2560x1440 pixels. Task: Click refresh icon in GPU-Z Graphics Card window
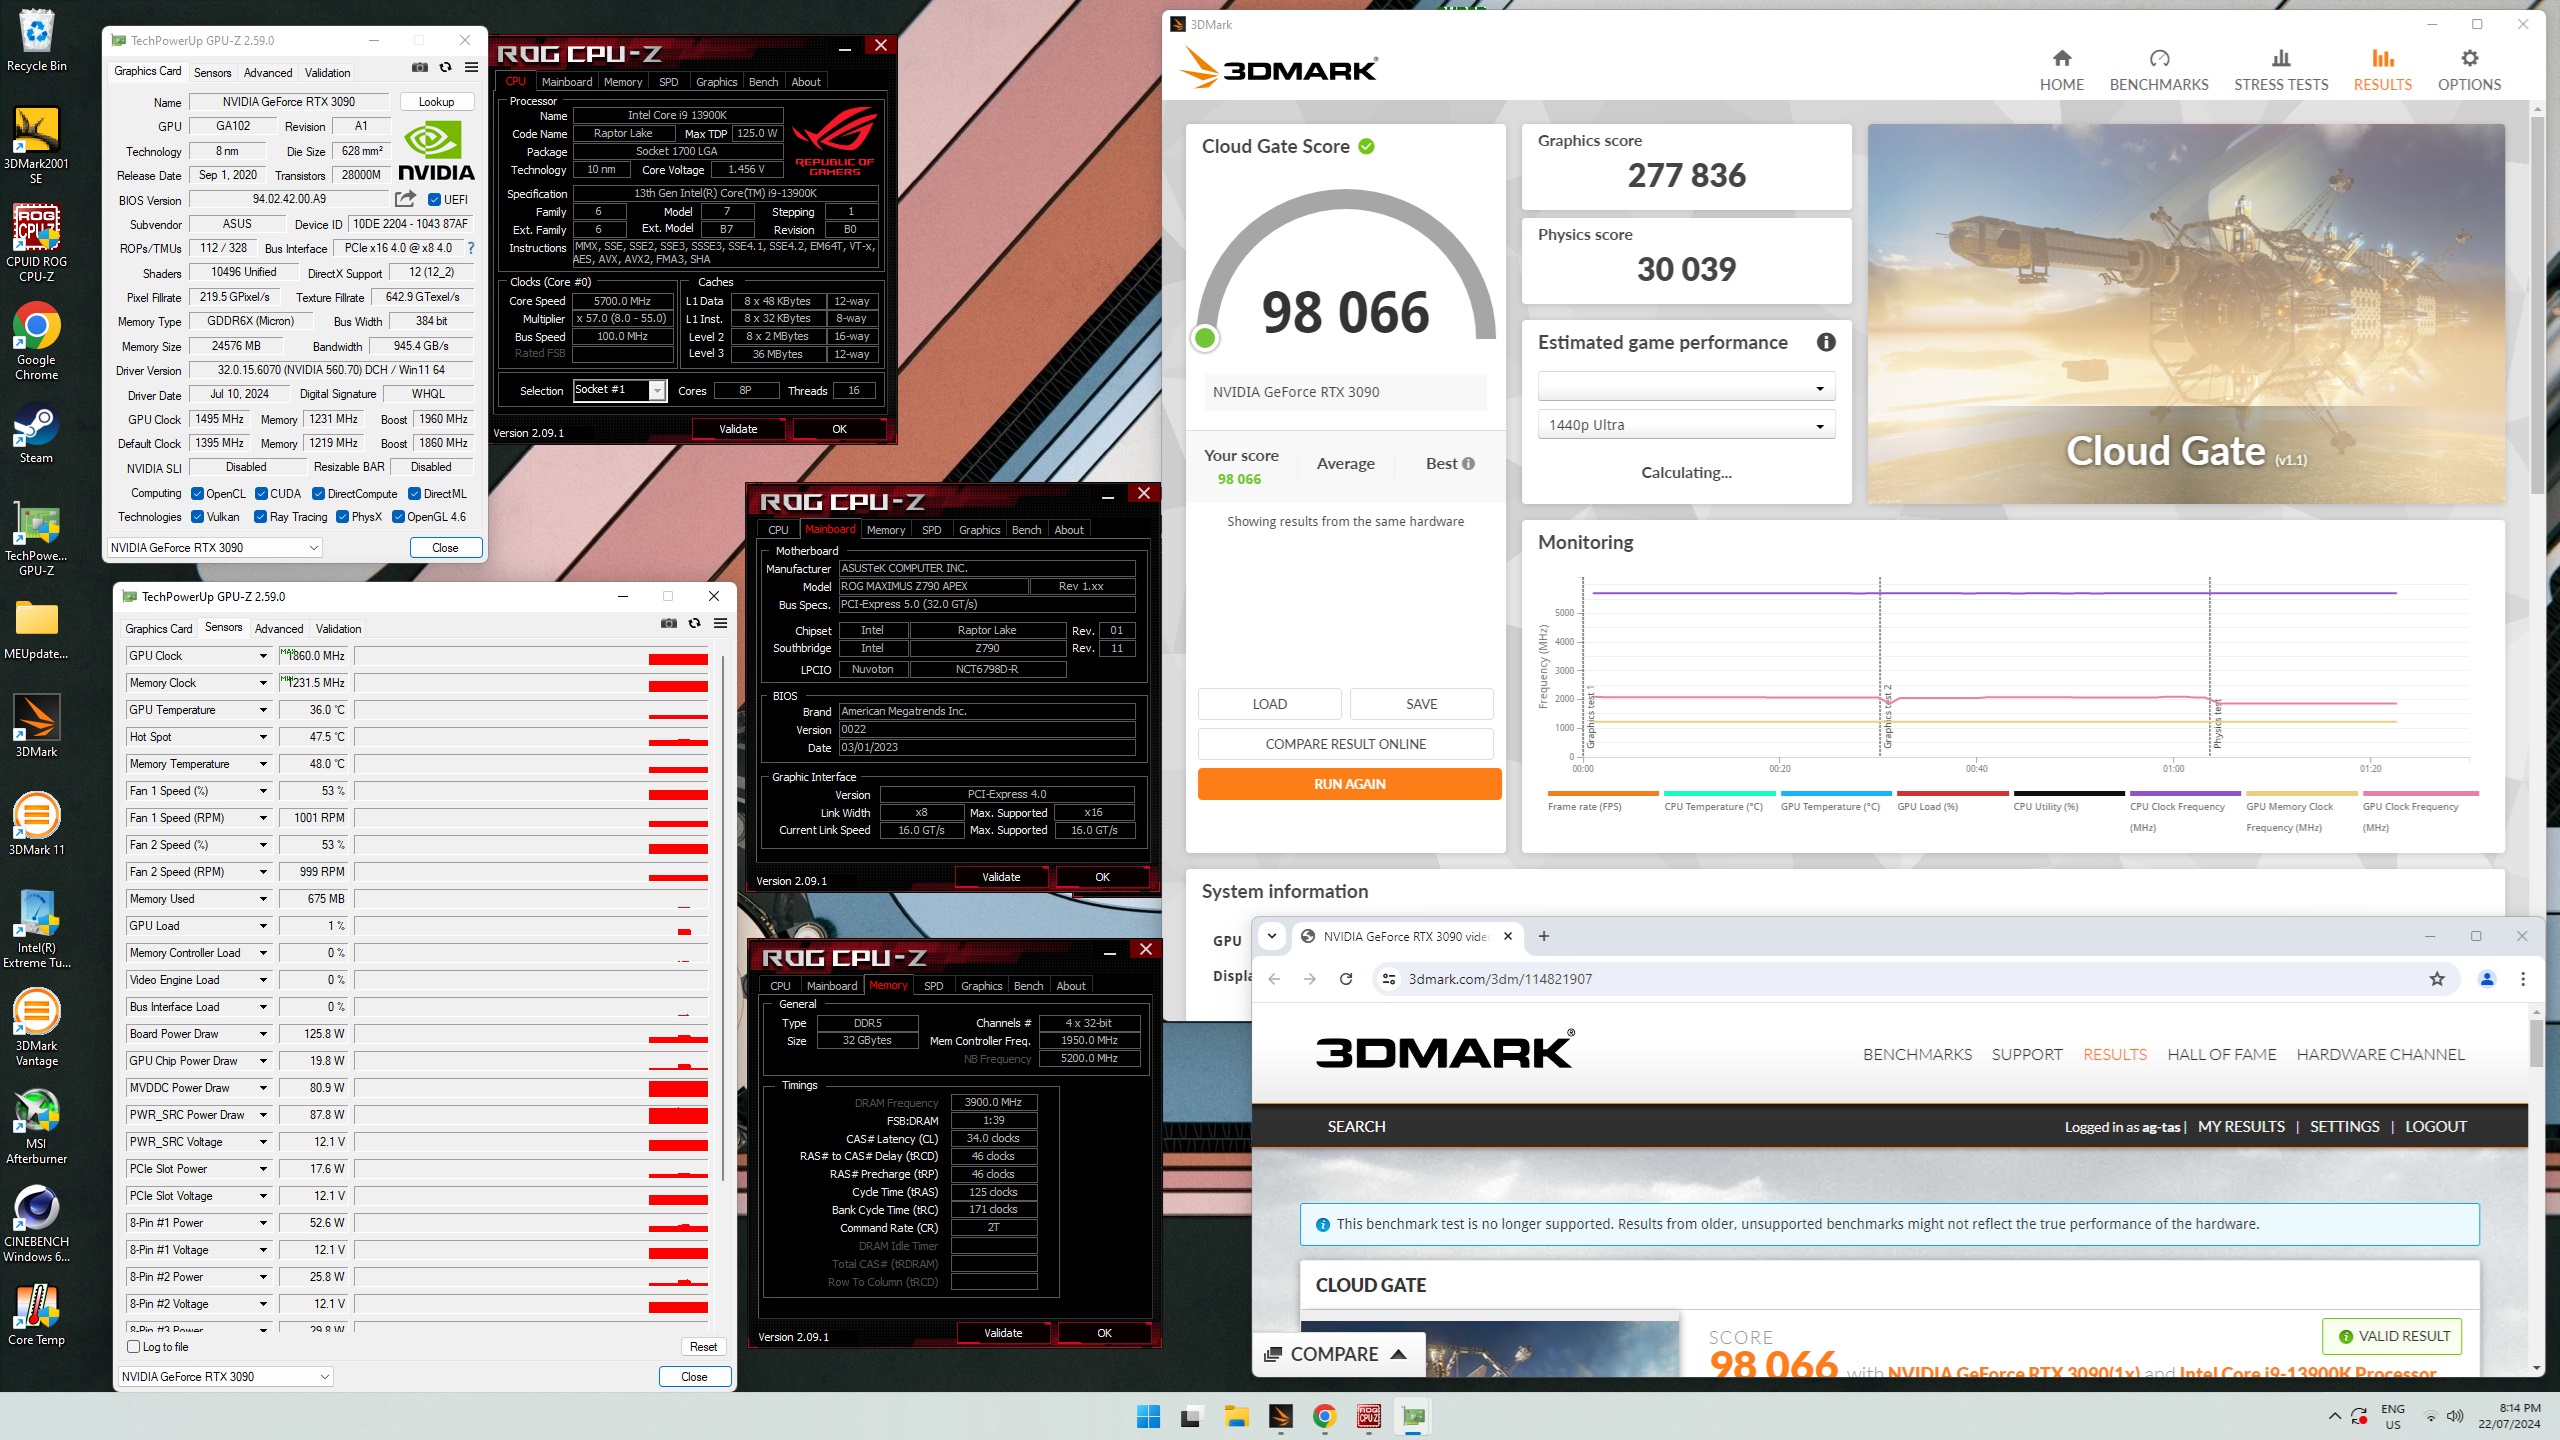(x=445, y=68)
